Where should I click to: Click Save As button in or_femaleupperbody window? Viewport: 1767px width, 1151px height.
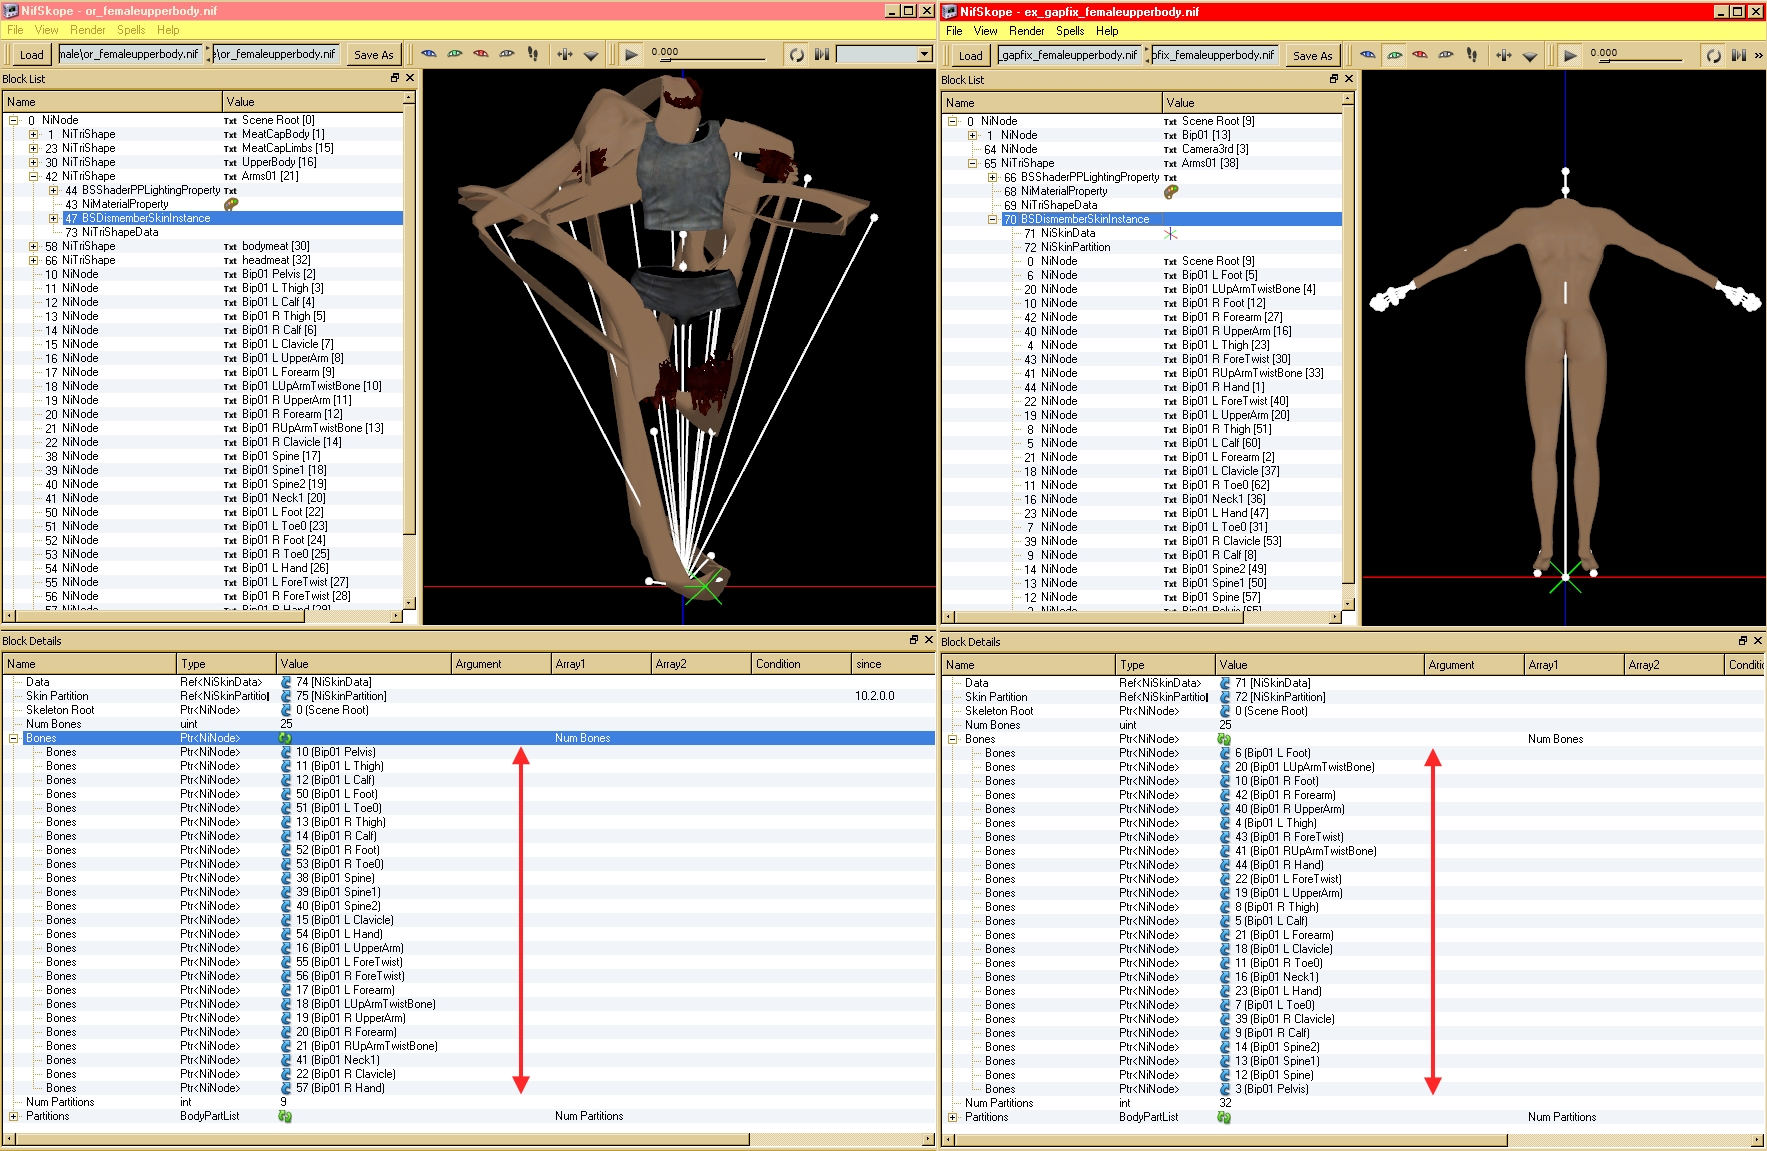(x=374, y=54)
